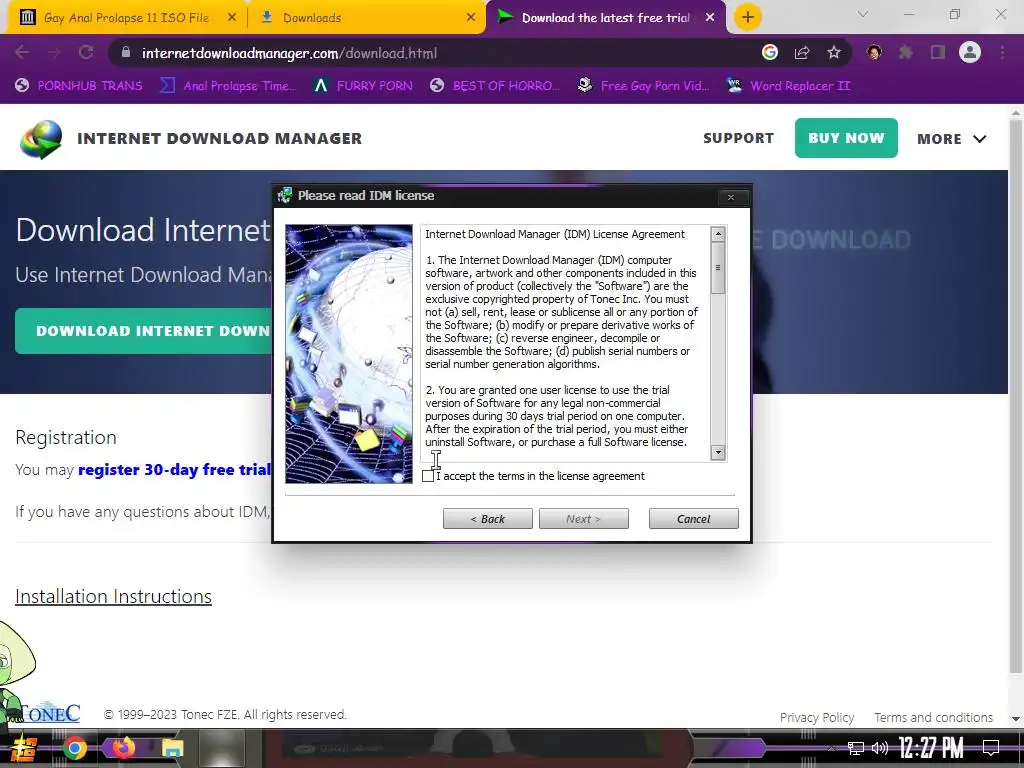The height and width of the screenshot is (768, 1024).
Task: Cancel the IDM license dialog
Action: [x=694, y=519]
